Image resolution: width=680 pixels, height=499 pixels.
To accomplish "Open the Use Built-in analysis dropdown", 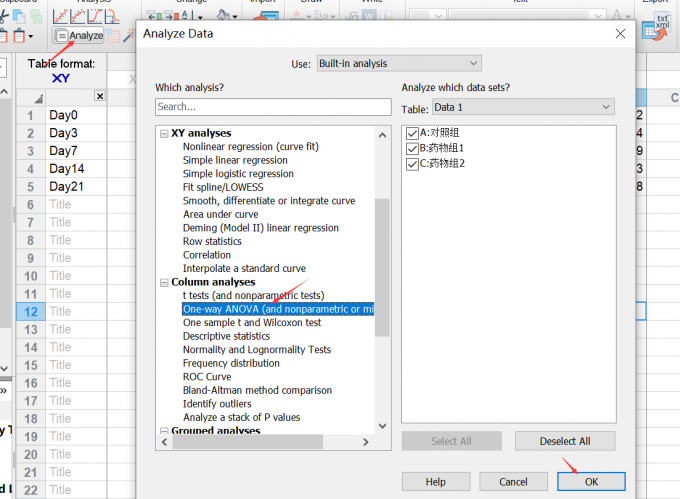I will tap(399, 63).
